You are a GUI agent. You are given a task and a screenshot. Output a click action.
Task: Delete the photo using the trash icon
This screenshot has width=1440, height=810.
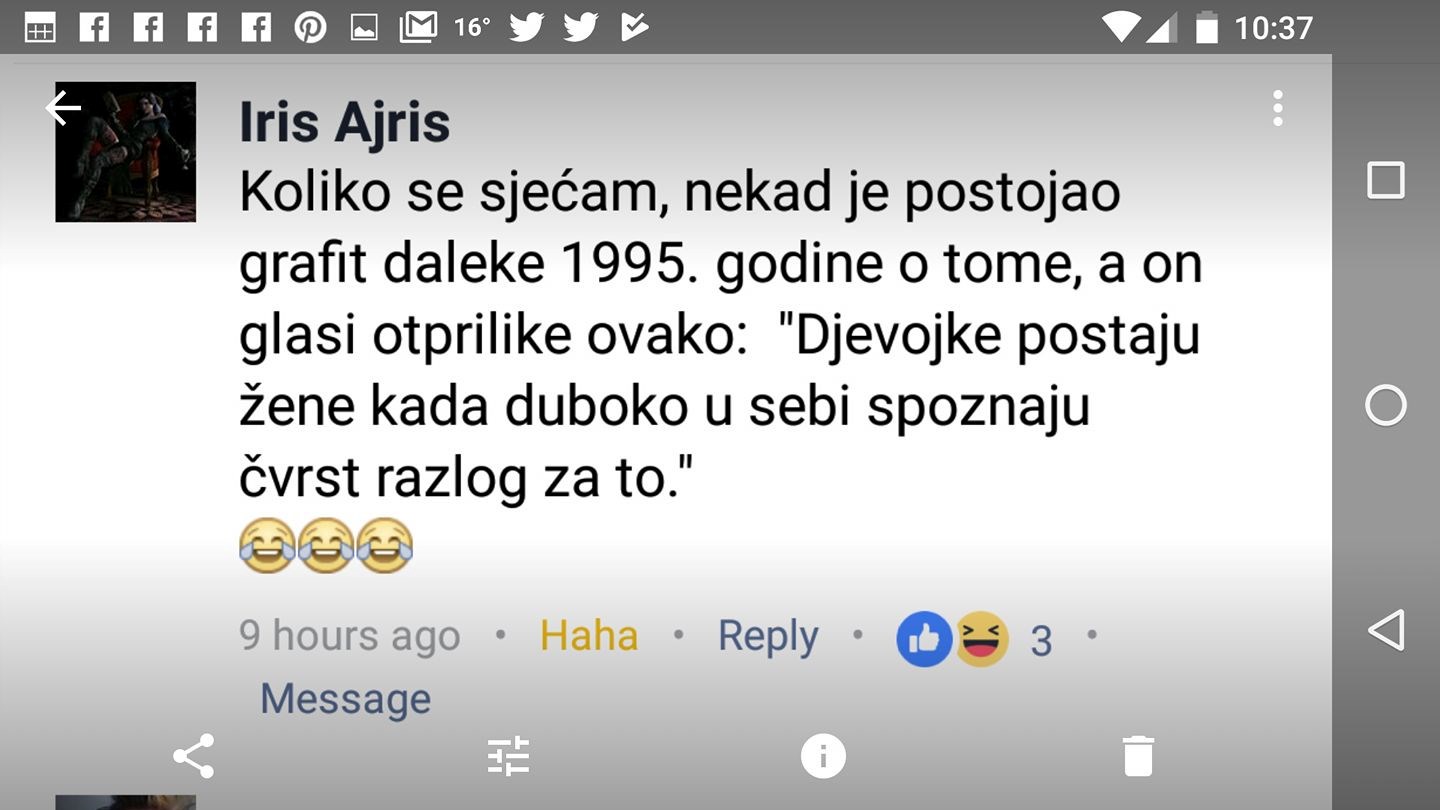point(1137,757)
